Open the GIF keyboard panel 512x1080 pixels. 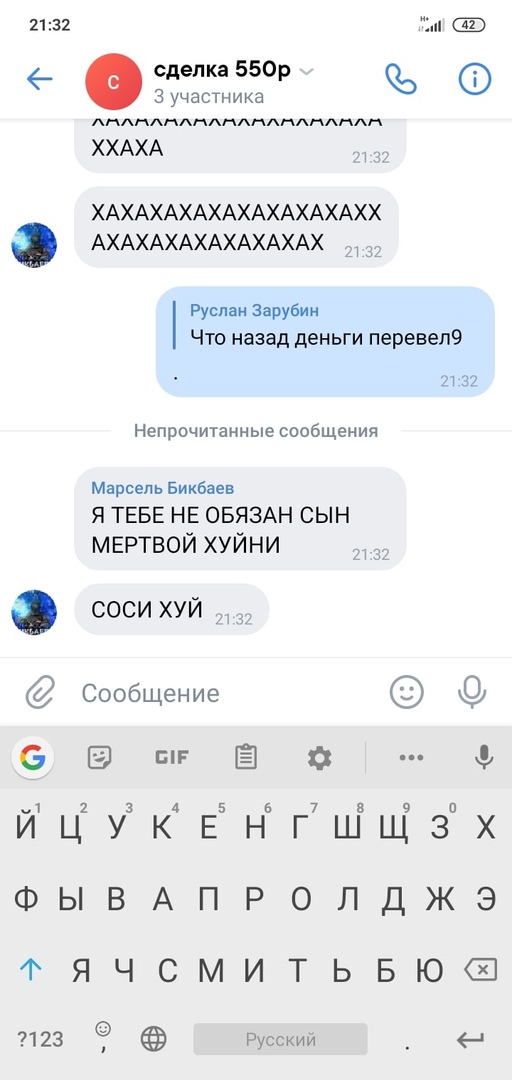172,758
